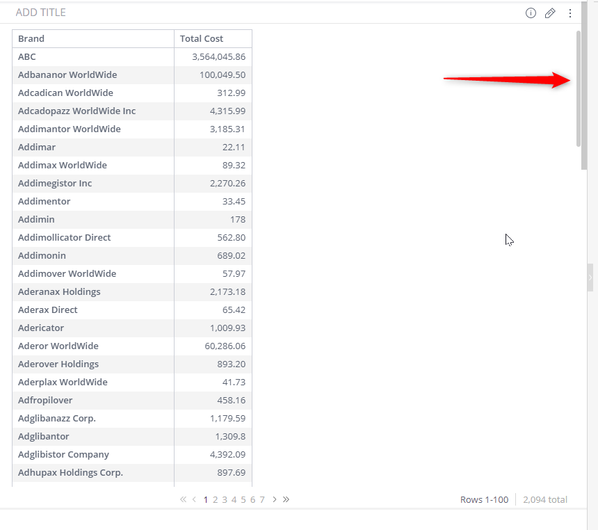
Task: Jump to first page with double-left arrows
Action: tap(183, 499)
